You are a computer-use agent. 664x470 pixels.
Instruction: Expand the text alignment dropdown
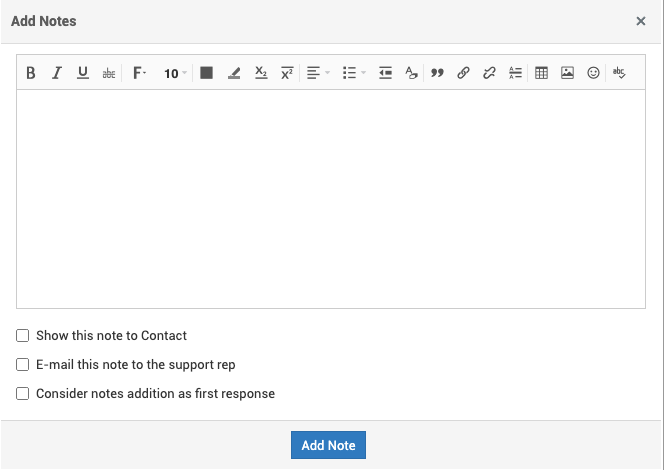point(318,73)
